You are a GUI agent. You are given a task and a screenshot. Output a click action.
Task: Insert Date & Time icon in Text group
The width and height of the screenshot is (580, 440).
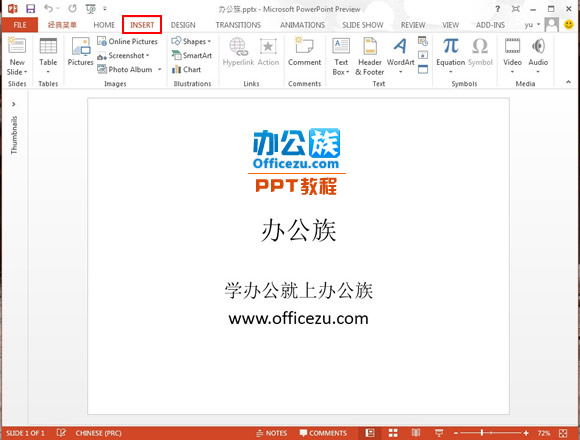[x=422, y=41]
